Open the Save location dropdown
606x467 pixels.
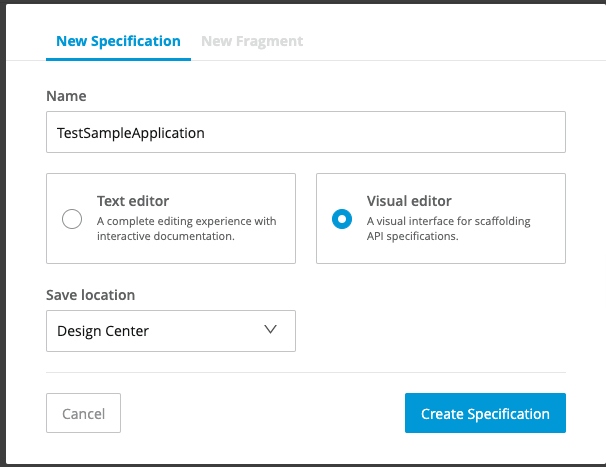click(171, 330)
